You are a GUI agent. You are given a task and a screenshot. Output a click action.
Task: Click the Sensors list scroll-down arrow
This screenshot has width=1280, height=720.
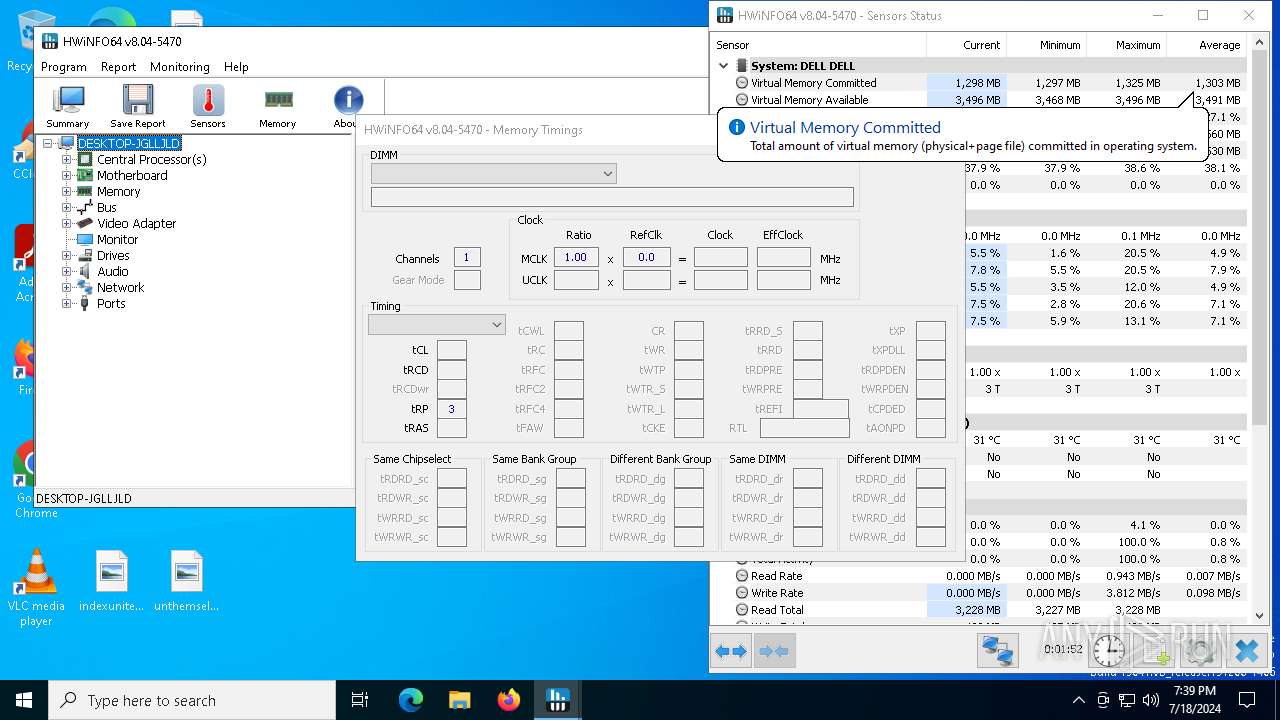click(x=1260, y=617)
